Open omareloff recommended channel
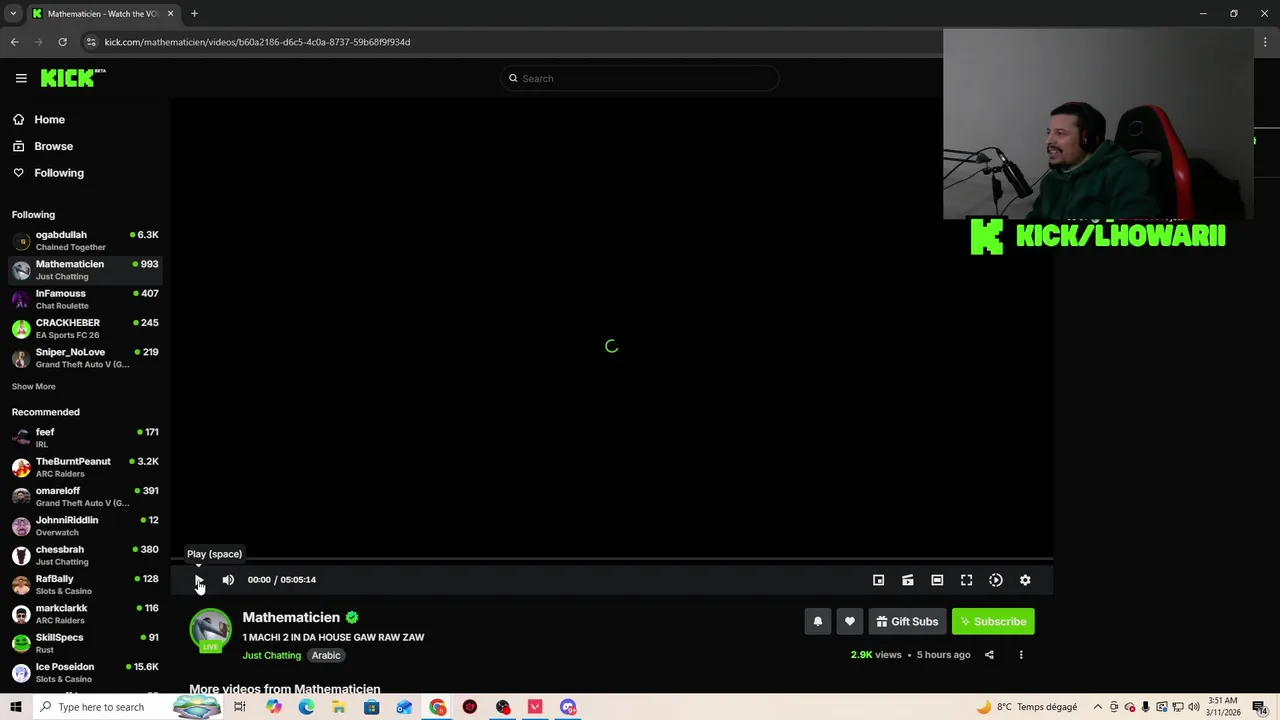1280x720 pixels. click(x=85, y=496)
